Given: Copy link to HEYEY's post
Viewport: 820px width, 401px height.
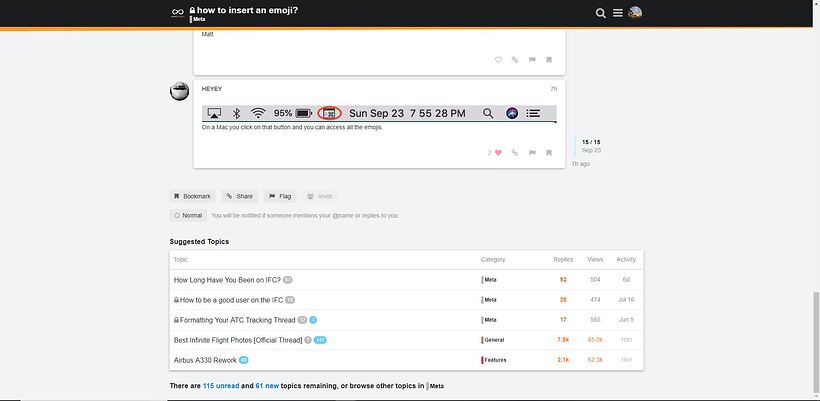Looking at the screenshot, I should point(515,153).
